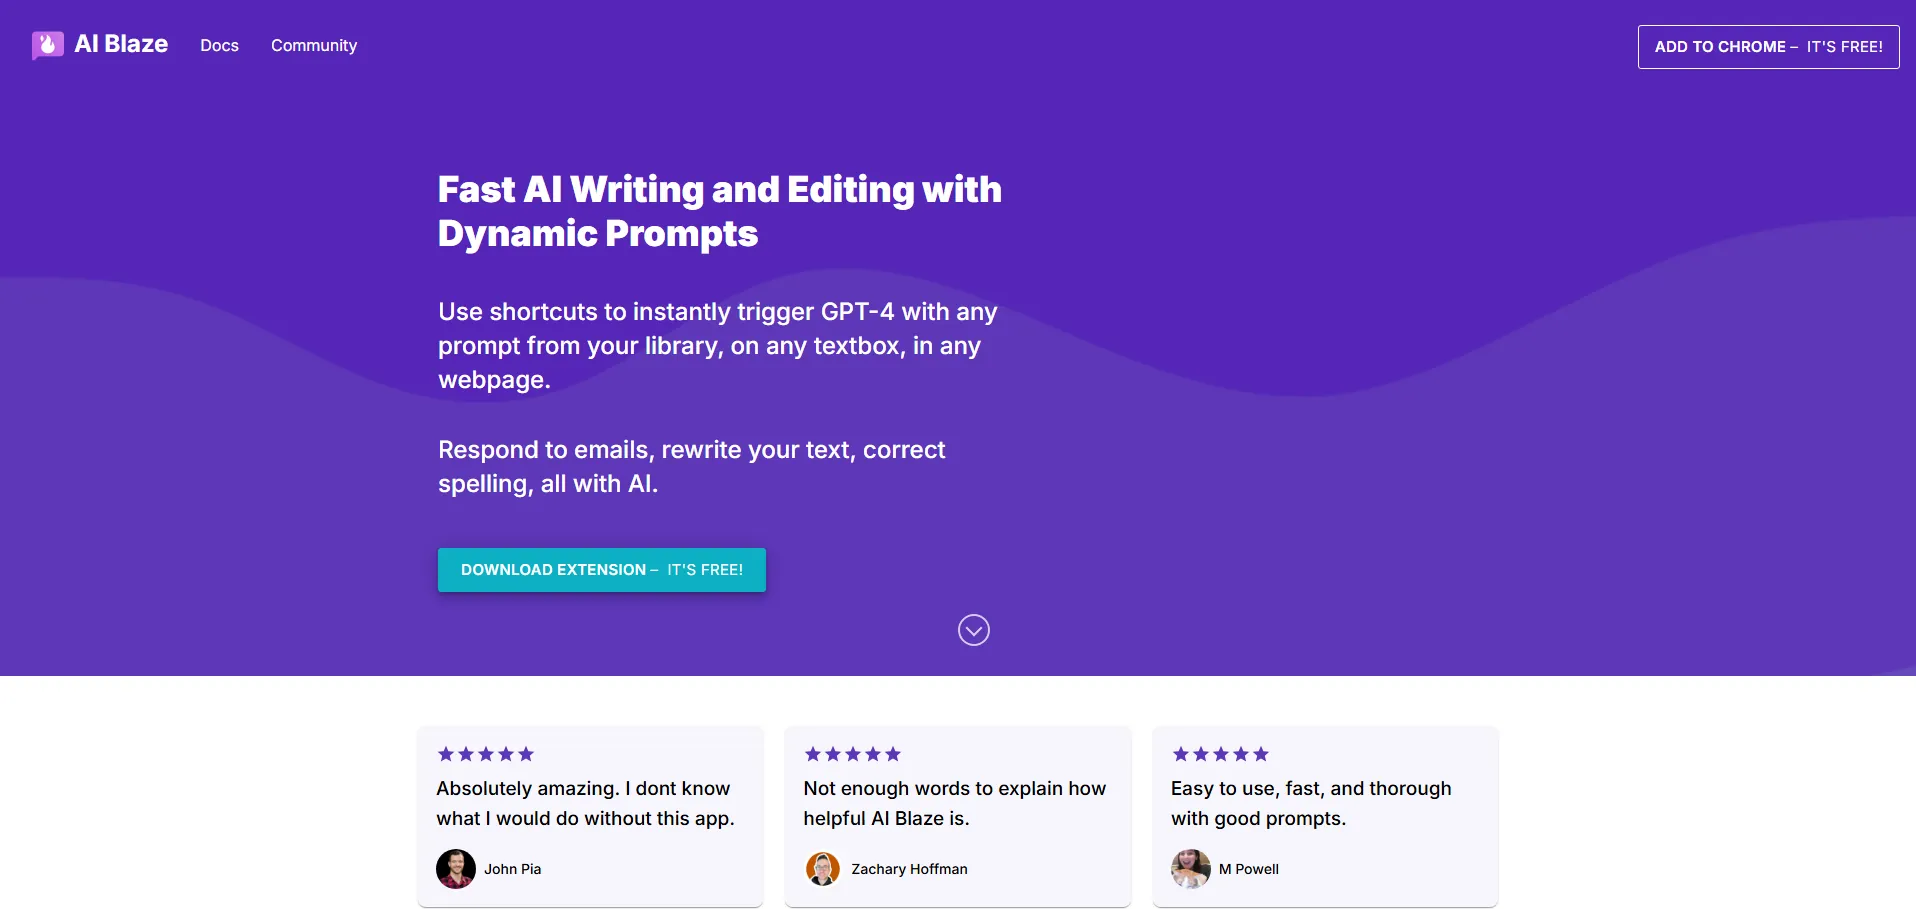The width and height of the screenshot is (1916, 909).
Task: Click John Pia's avatar photo
Action: (456, 869)
